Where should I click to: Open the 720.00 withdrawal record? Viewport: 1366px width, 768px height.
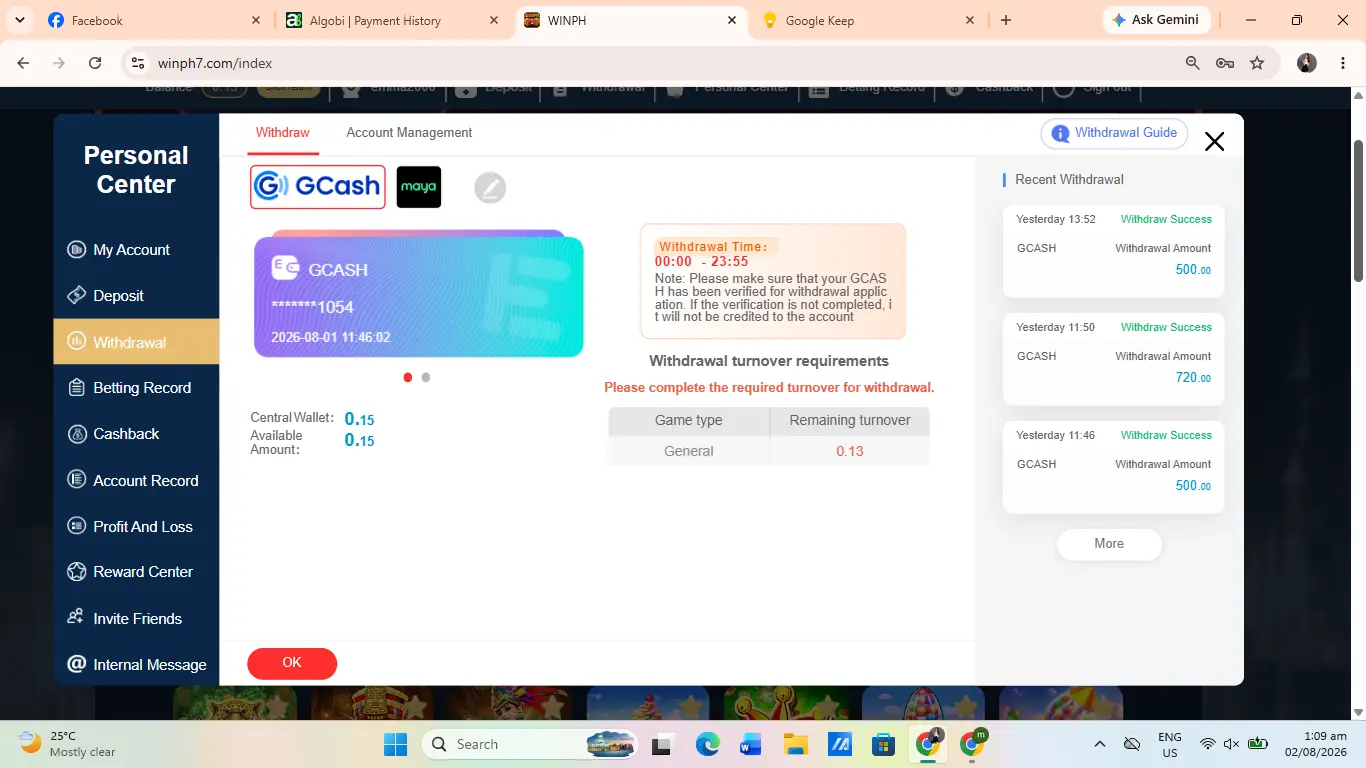[1113, 360]
